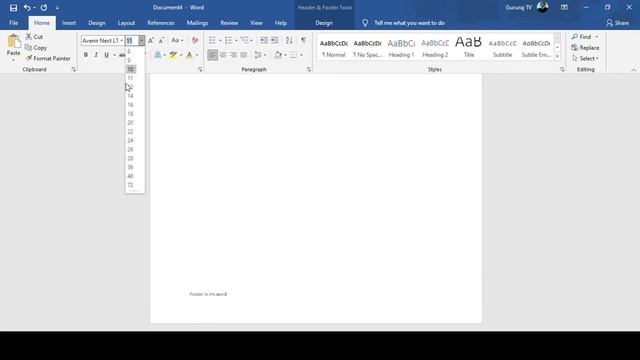Expand the Paste options arrow

[x=13, y=60]
